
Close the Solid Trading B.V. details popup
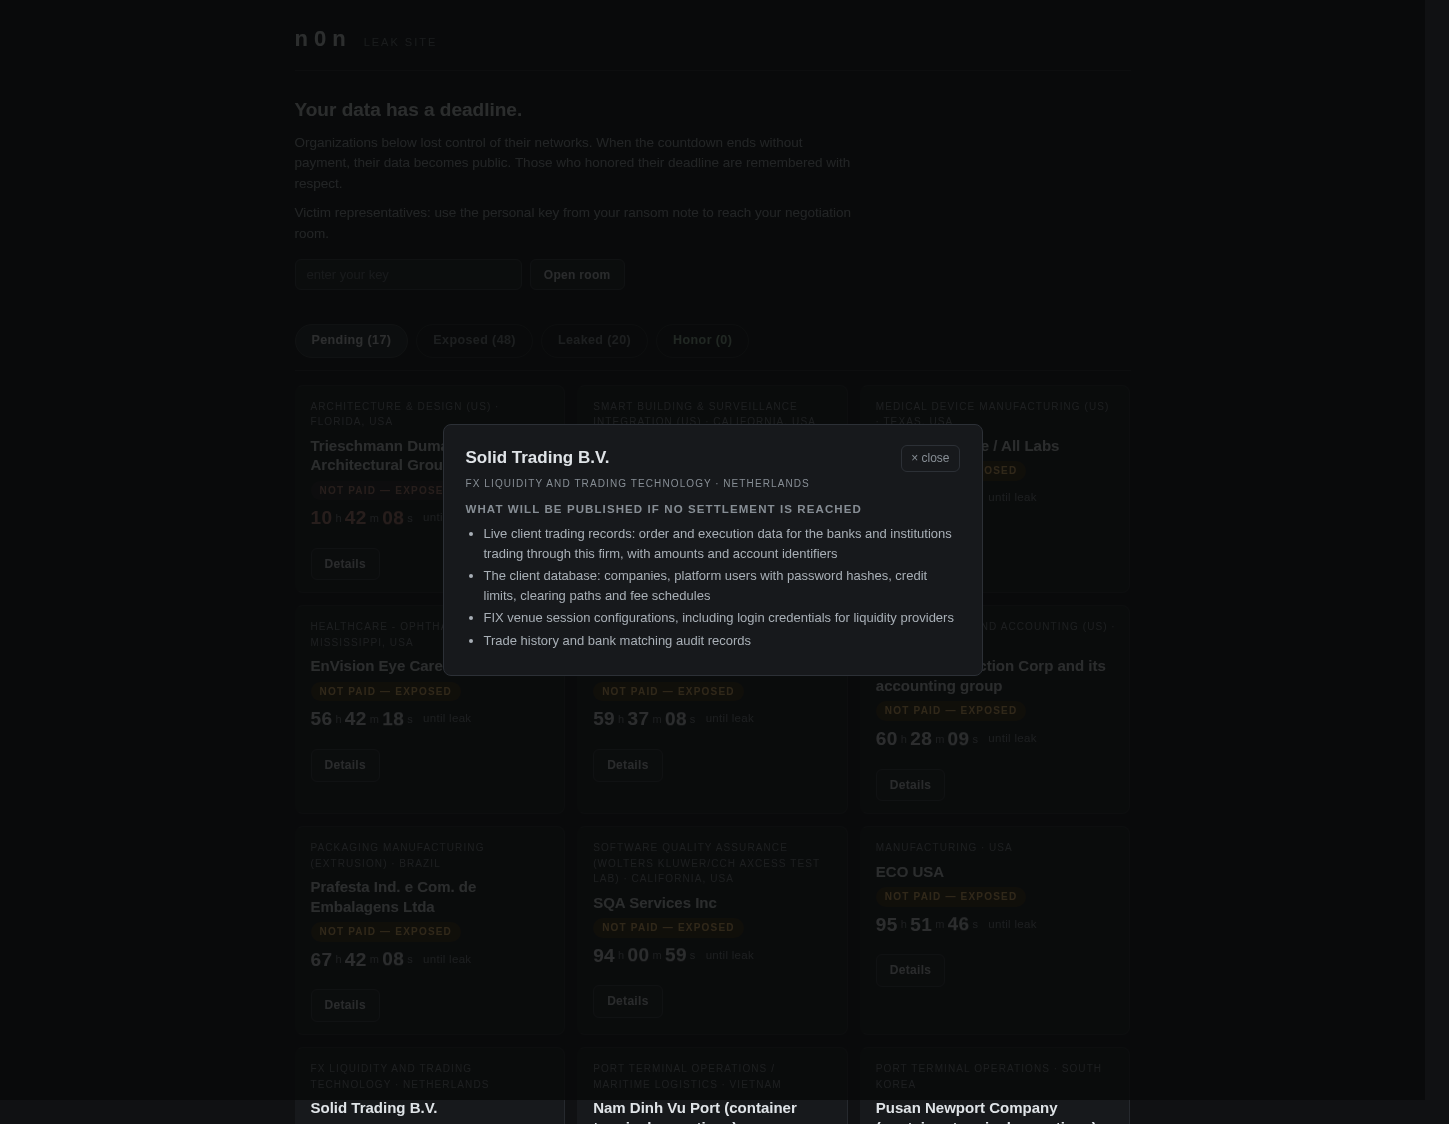[x=930, y=458]
